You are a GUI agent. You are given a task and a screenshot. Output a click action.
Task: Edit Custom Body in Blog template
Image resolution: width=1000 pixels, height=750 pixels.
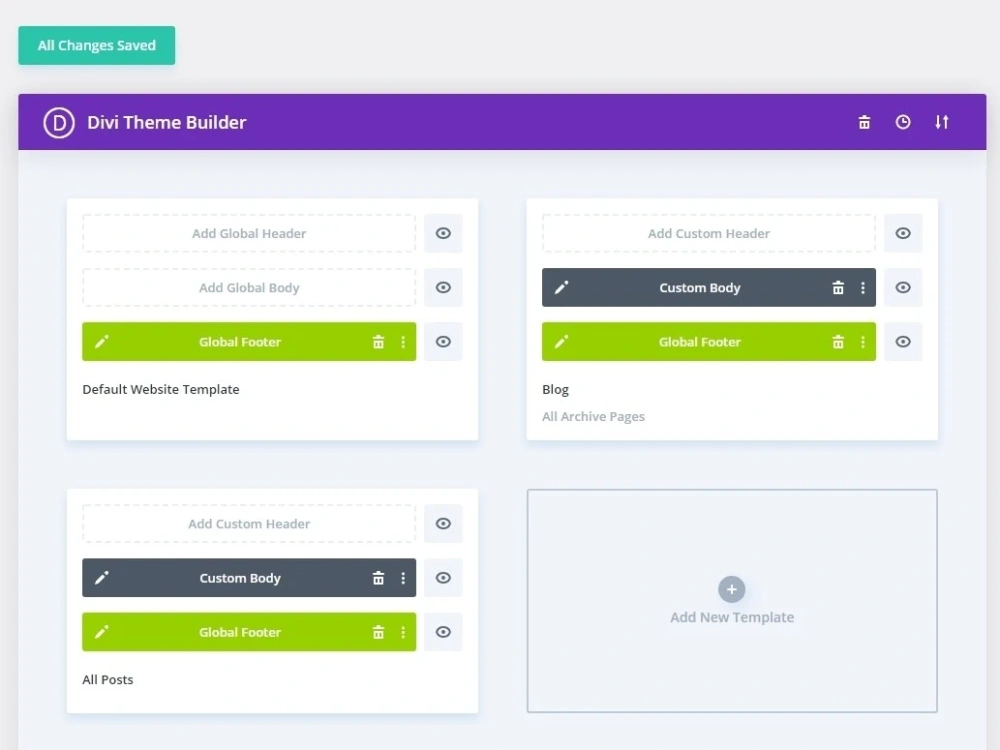[x=561, y=288]
